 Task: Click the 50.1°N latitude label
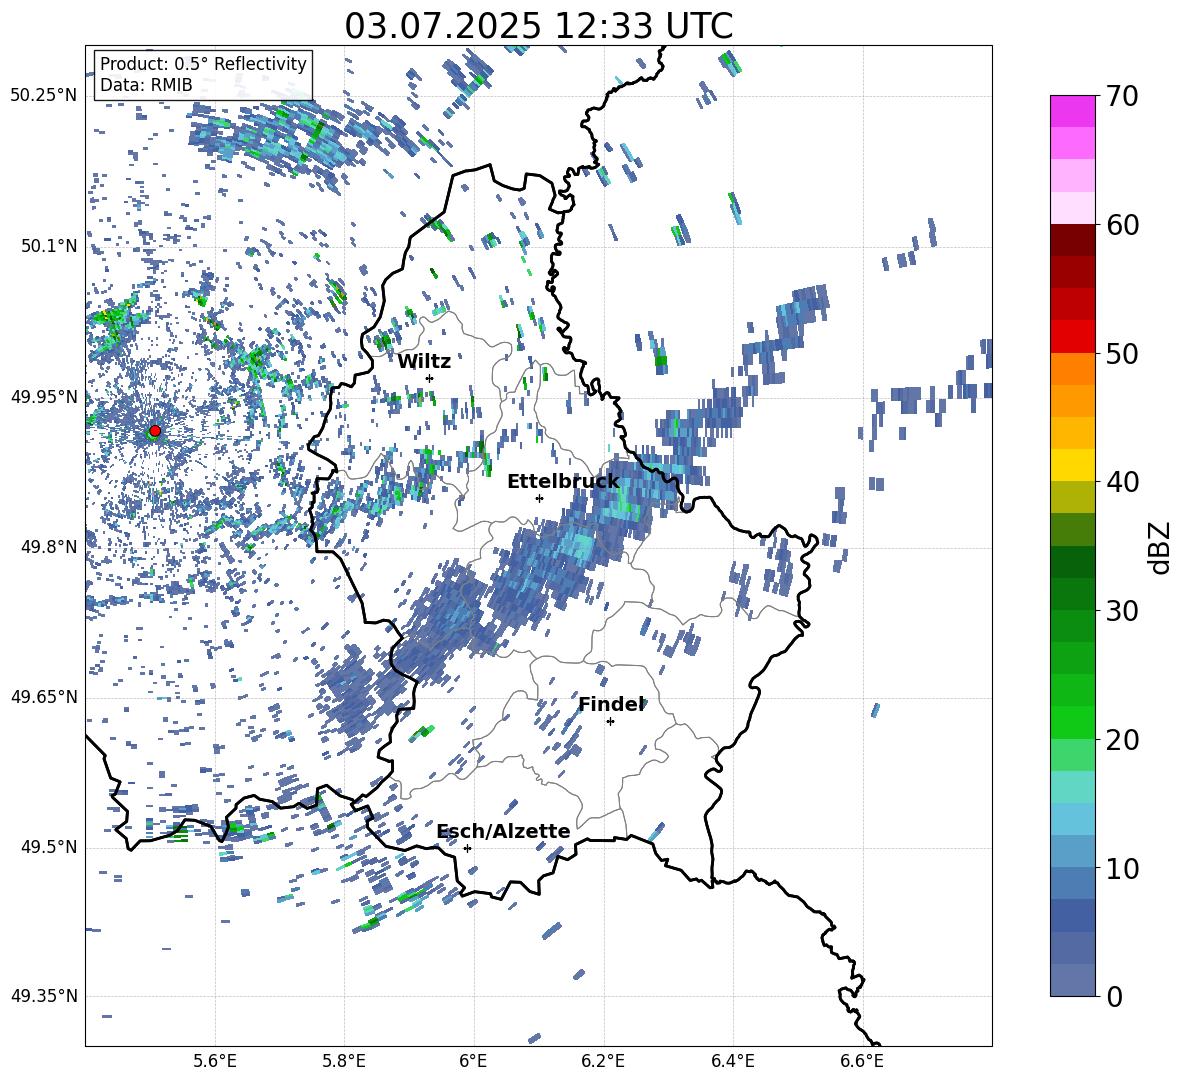click(50, 246)
